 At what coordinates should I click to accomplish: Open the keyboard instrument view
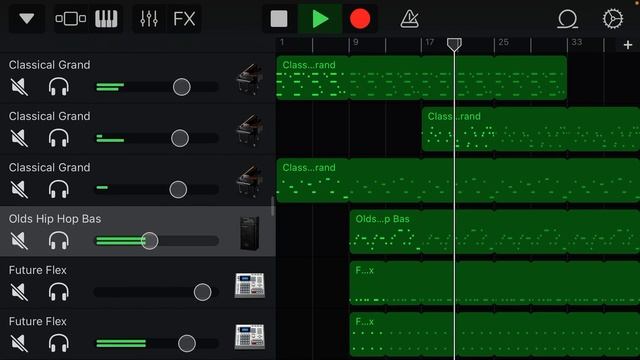click(106, 19)
